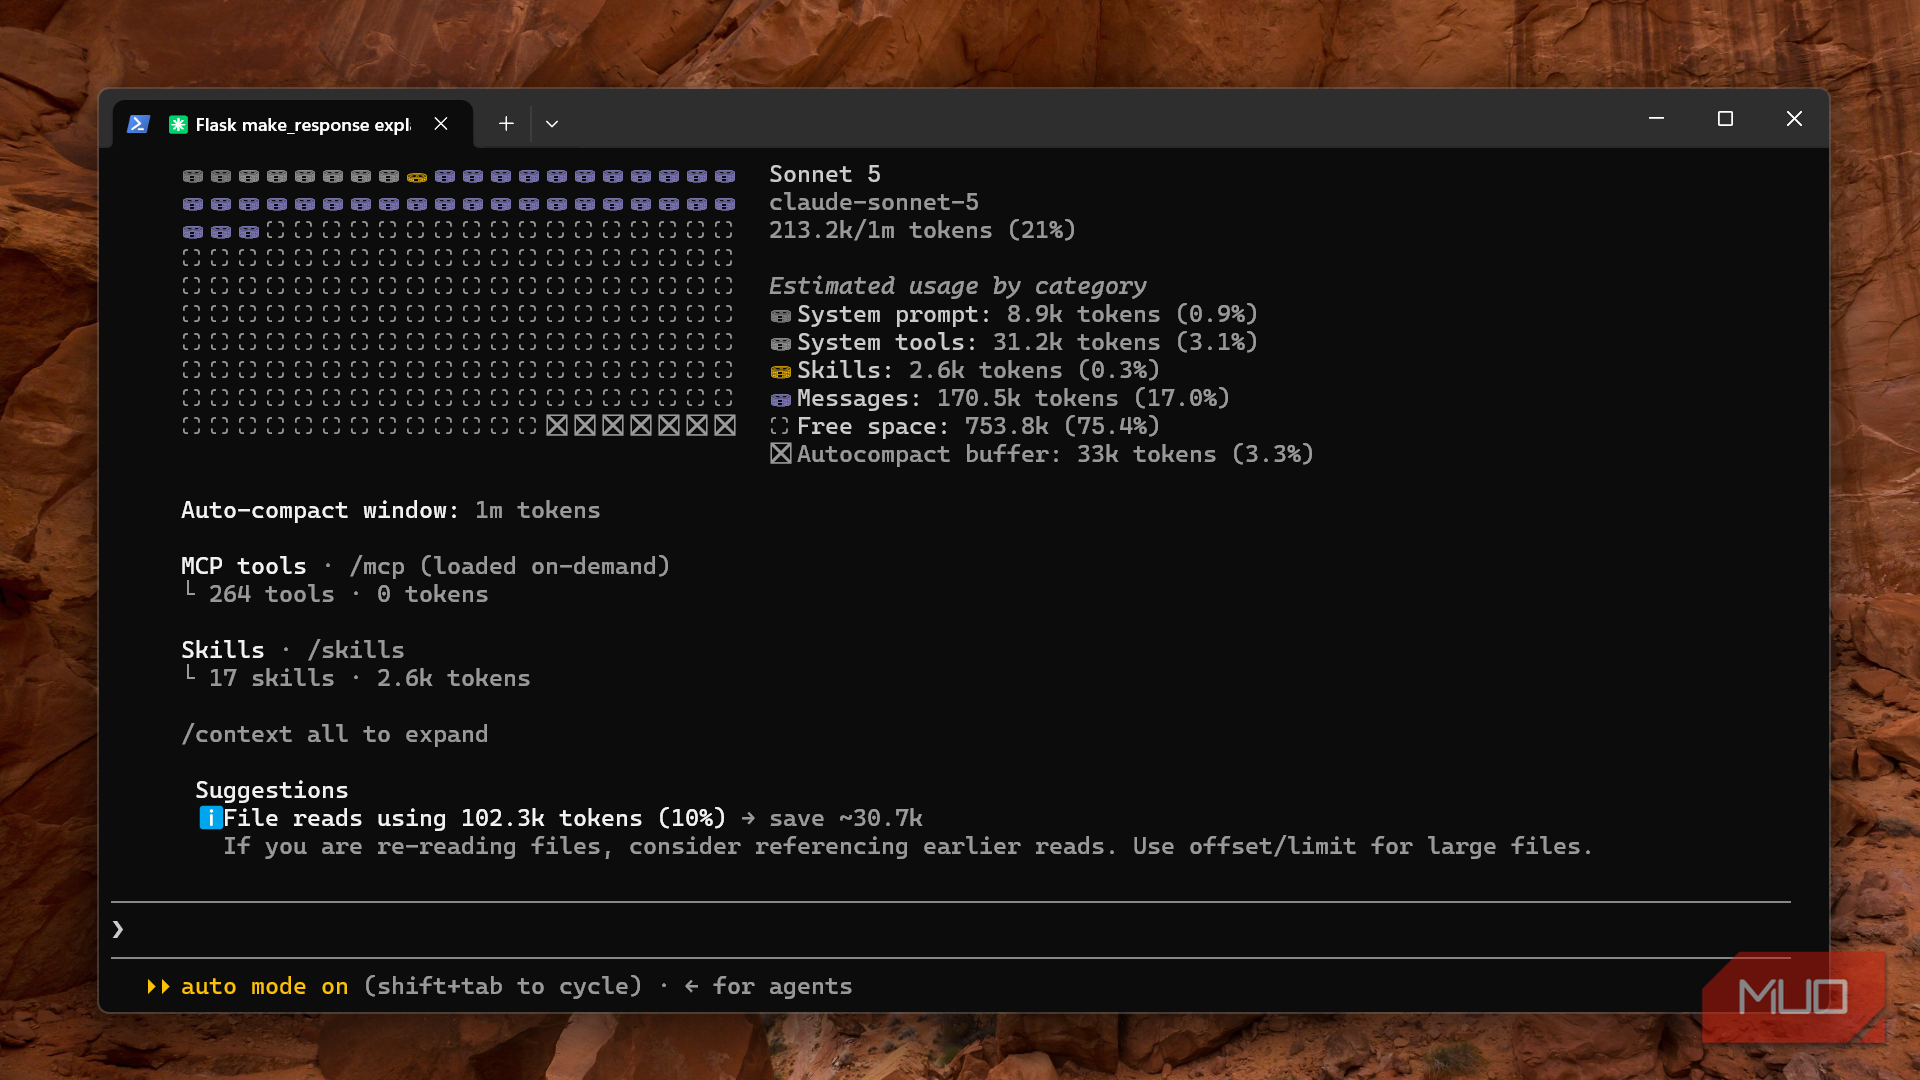This screenshot has width=1920, height=1080.
Task: Click the PowerShell icon on the terminal tab
Action: coord(138,124)
